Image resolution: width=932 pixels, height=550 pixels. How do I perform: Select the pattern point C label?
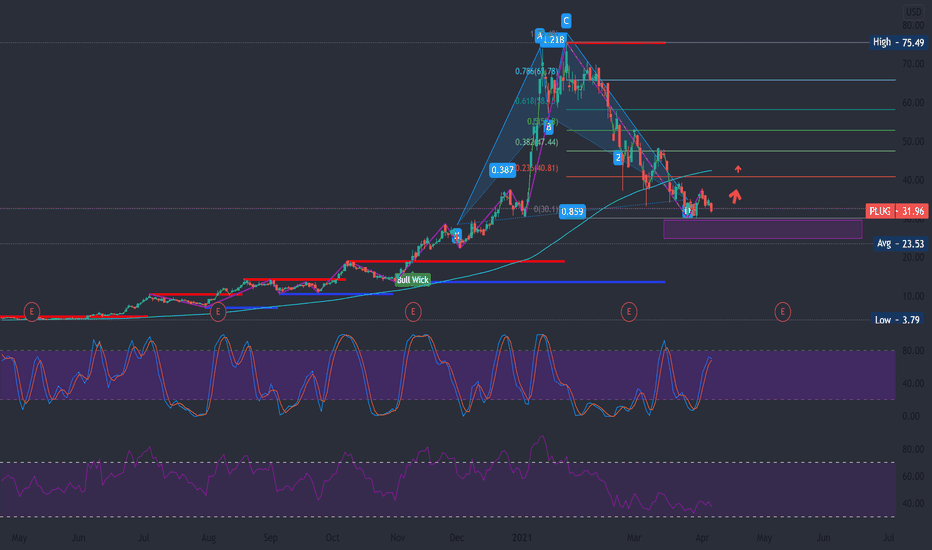pos(566,21)
